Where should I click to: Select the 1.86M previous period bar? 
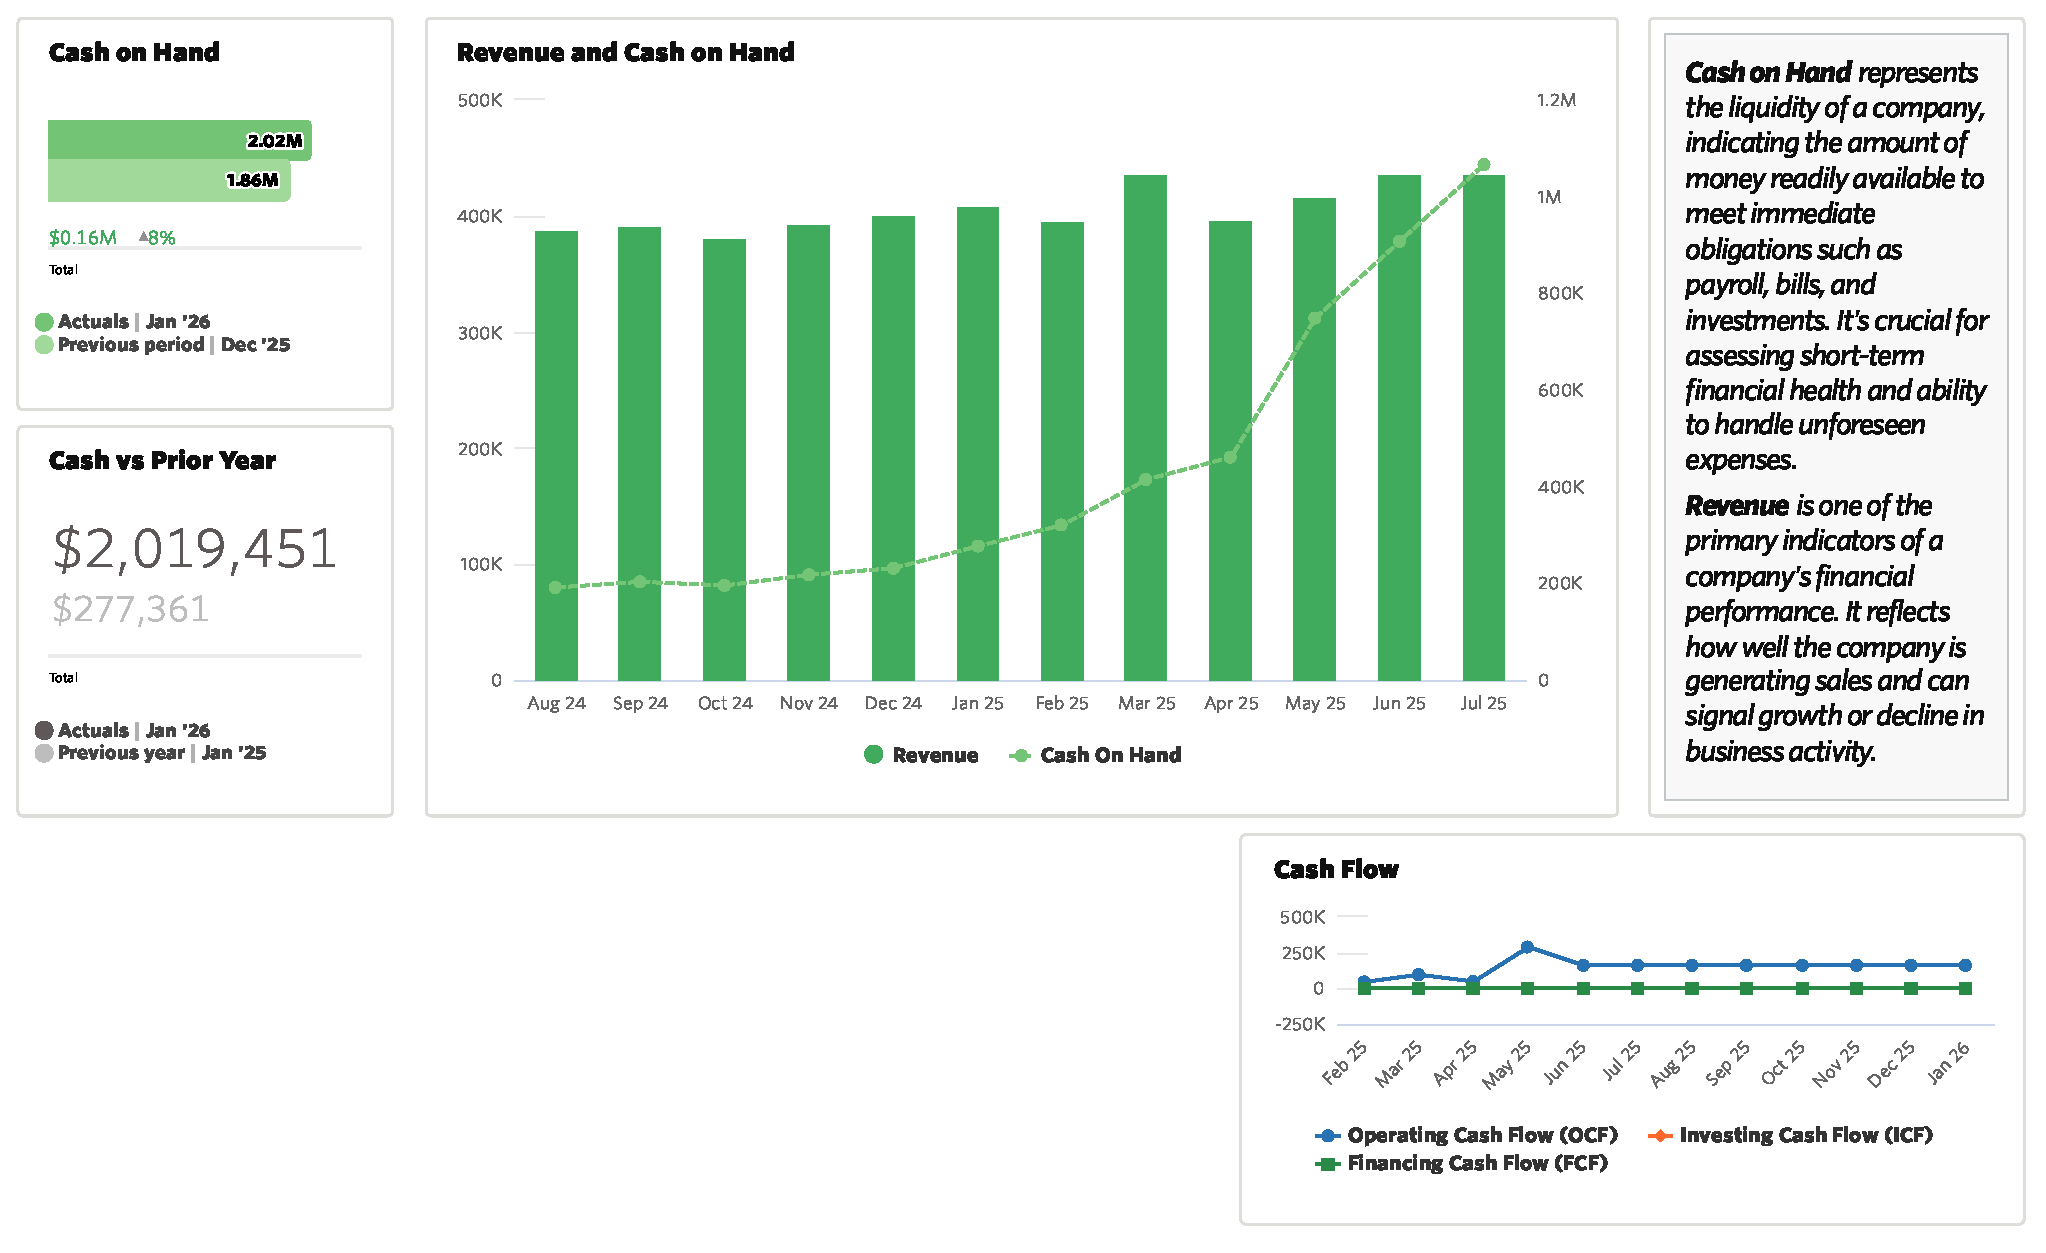(x=168, y=181)
